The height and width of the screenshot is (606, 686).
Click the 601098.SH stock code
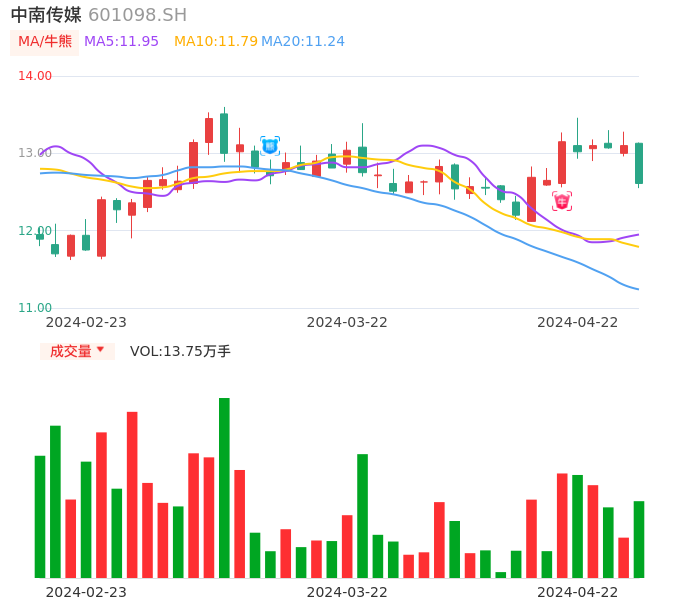click(x=137, y=15)
